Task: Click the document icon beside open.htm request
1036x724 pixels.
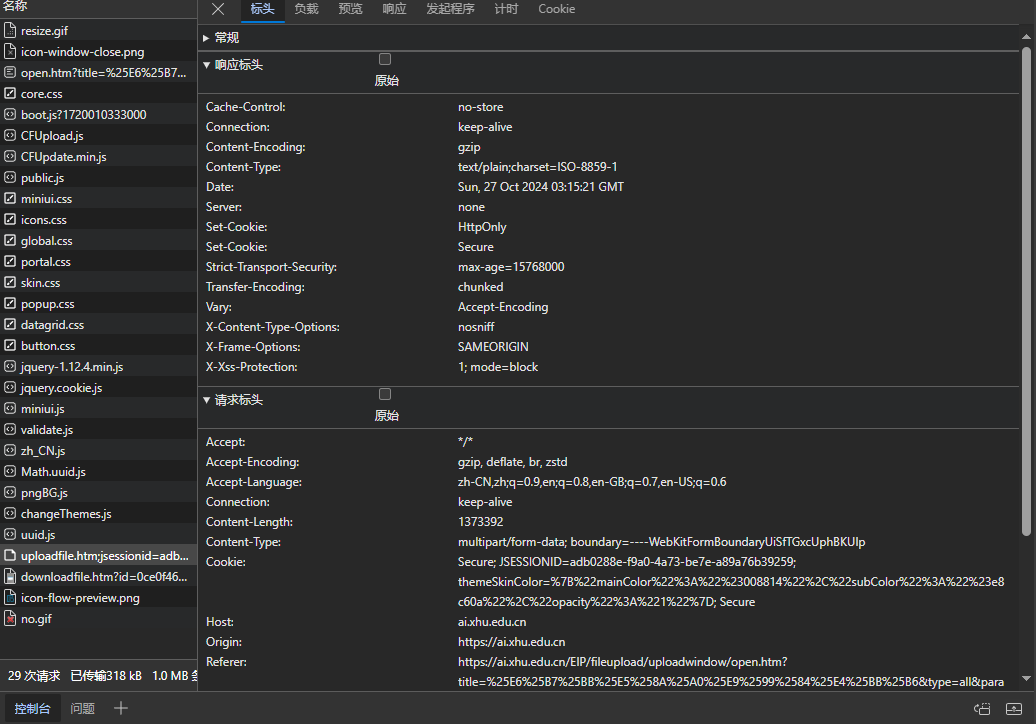Action: coord(10,73)
